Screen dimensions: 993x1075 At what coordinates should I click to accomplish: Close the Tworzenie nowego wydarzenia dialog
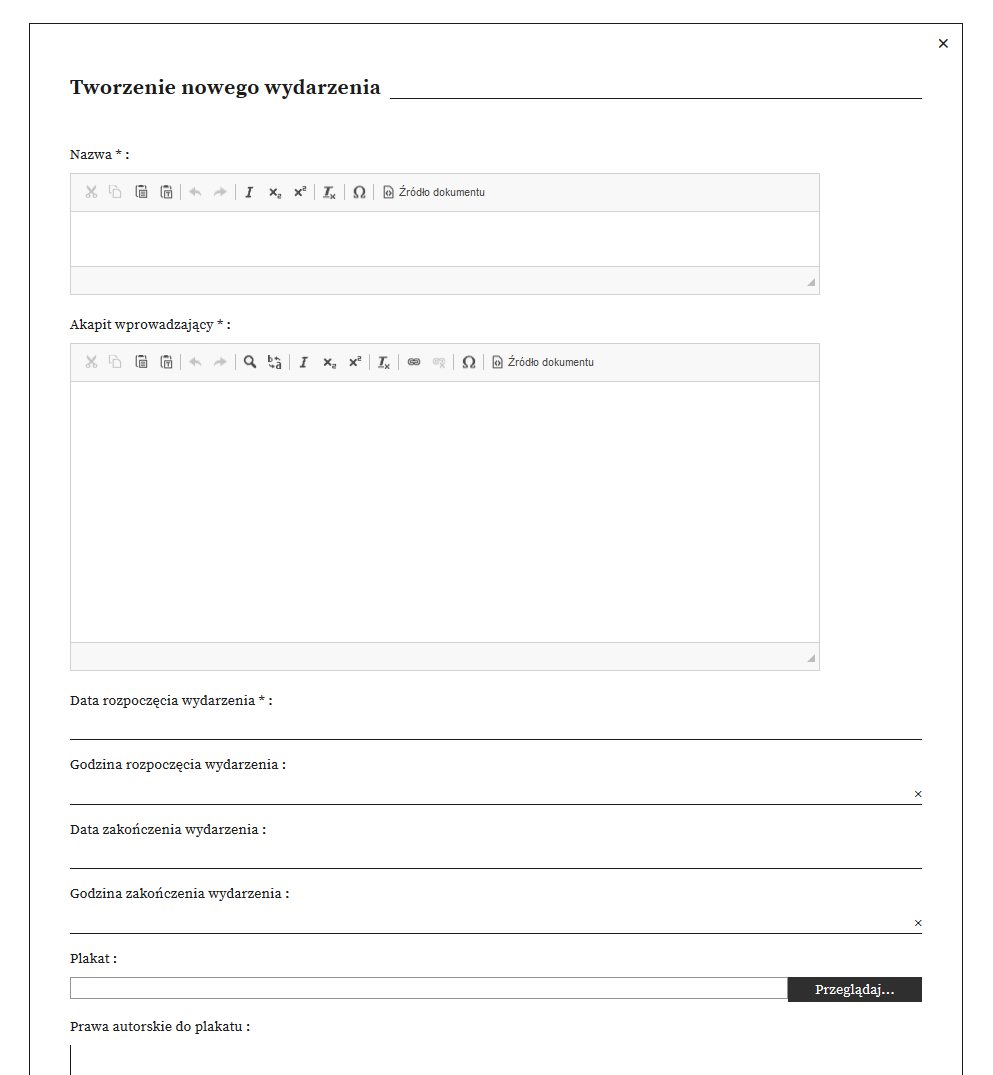pyautogui.click(x=943, y=43)
